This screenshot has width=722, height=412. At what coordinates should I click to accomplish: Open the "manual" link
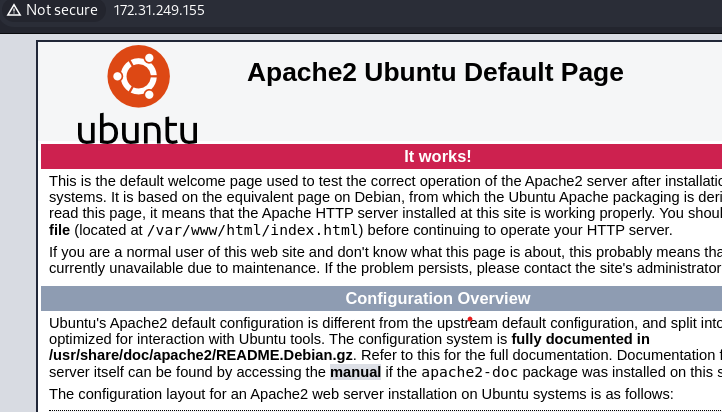(355, 372)
